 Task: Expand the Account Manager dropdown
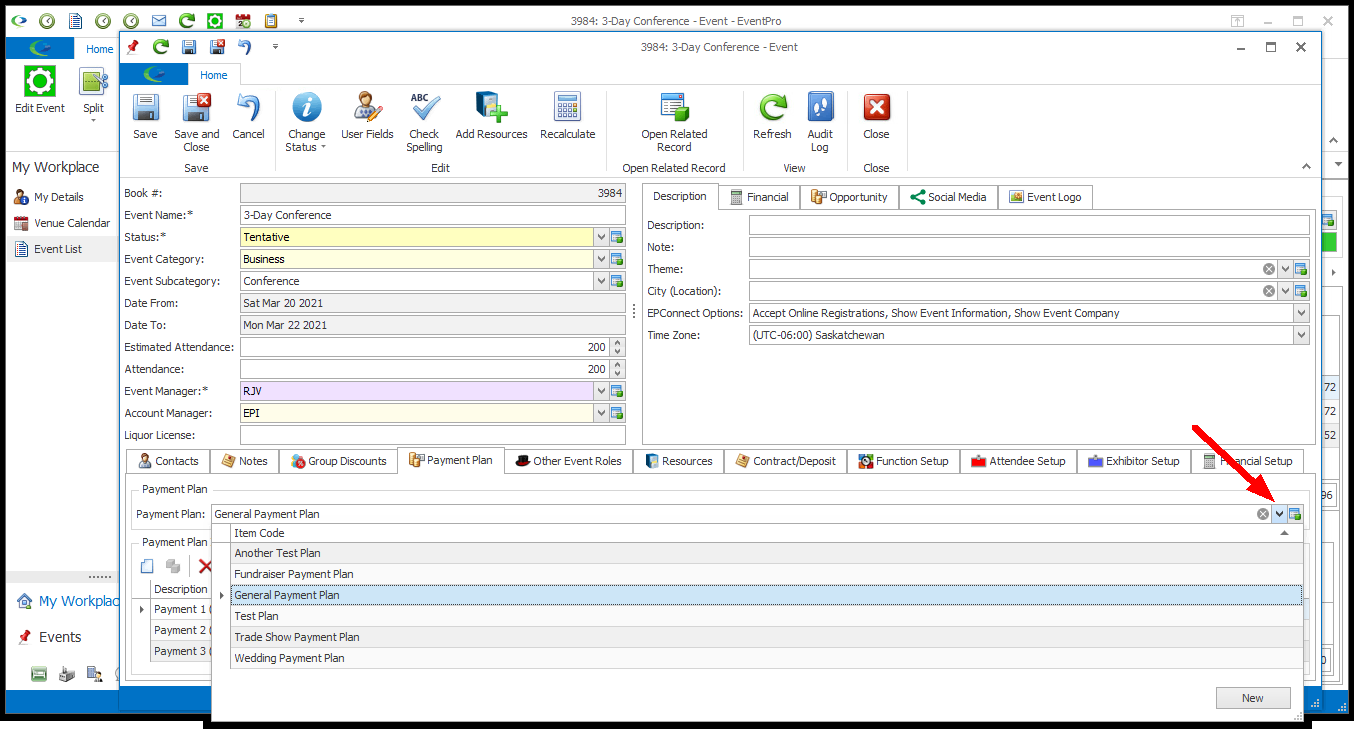(x=601, y=413)
